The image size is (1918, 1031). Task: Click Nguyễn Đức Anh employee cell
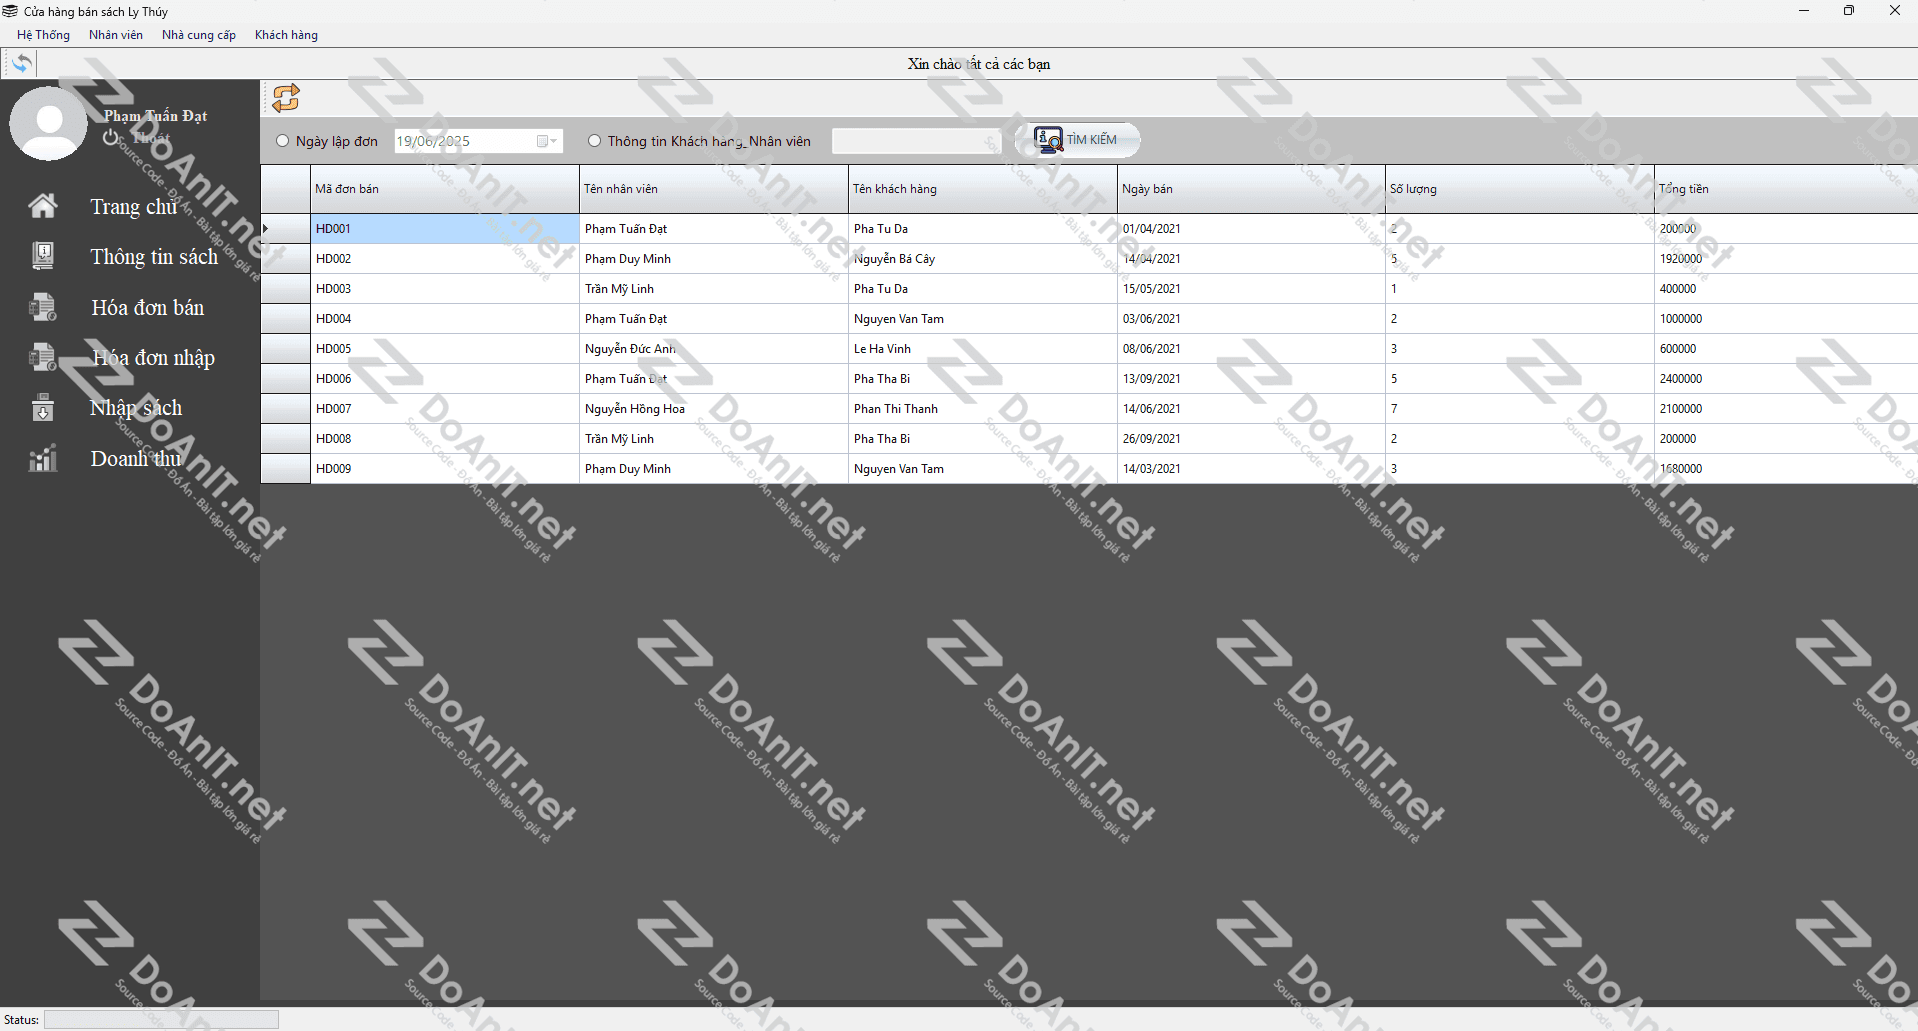coord(714,349)
